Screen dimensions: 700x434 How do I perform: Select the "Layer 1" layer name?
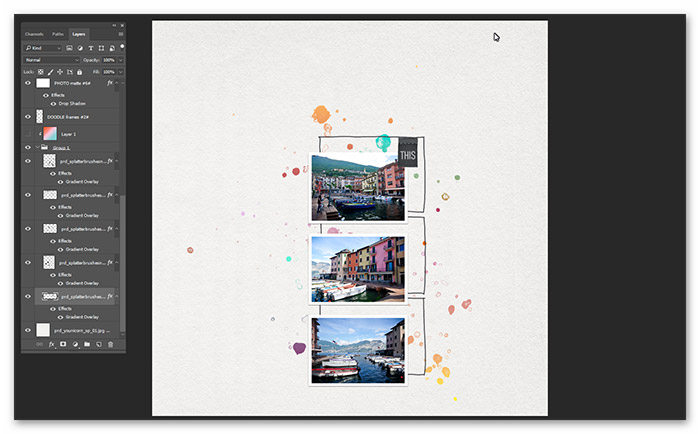point(68,134)
